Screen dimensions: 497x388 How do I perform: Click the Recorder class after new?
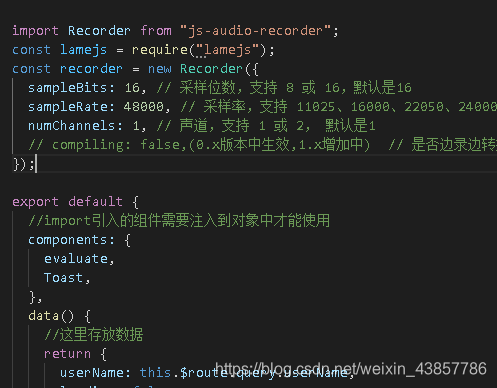[211, 69]
